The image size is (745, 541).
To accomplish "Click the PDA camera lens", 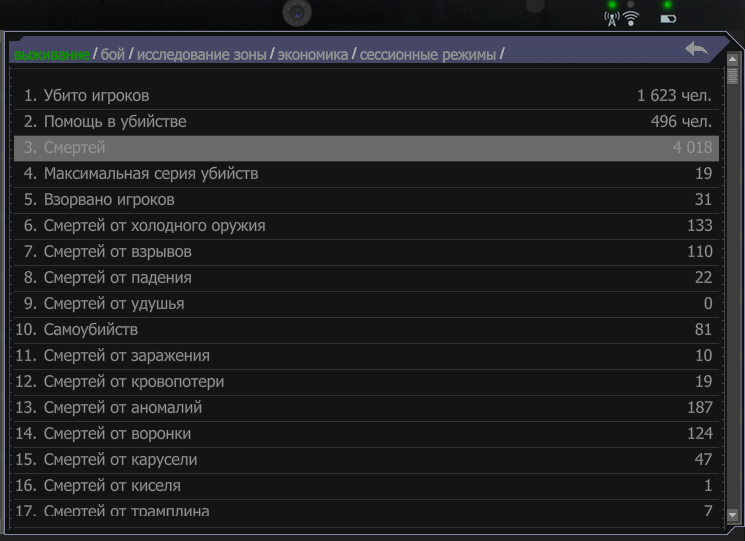I will 297,13.
